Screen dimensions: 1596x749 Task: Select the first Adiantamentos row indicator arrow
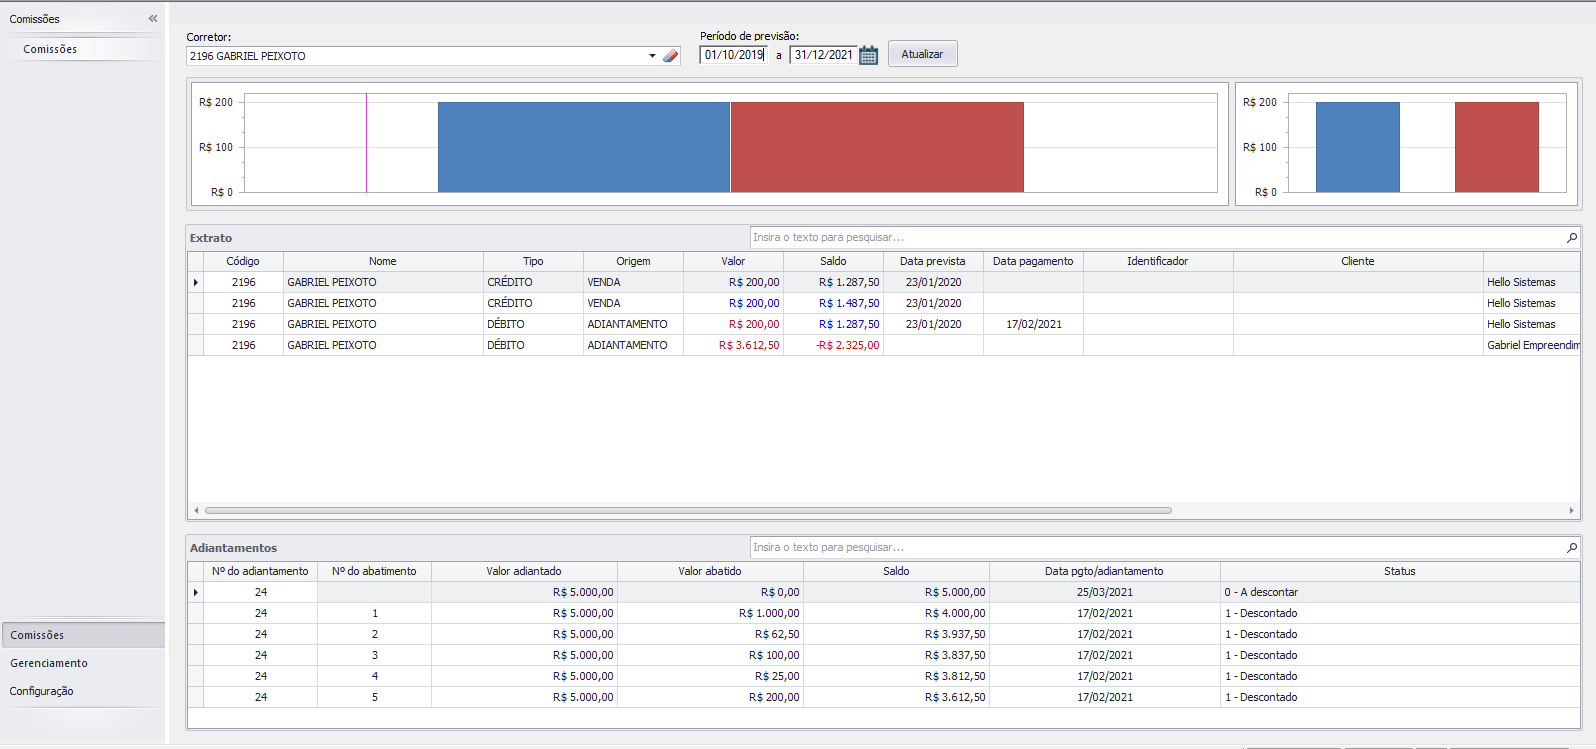pos(195,592)
